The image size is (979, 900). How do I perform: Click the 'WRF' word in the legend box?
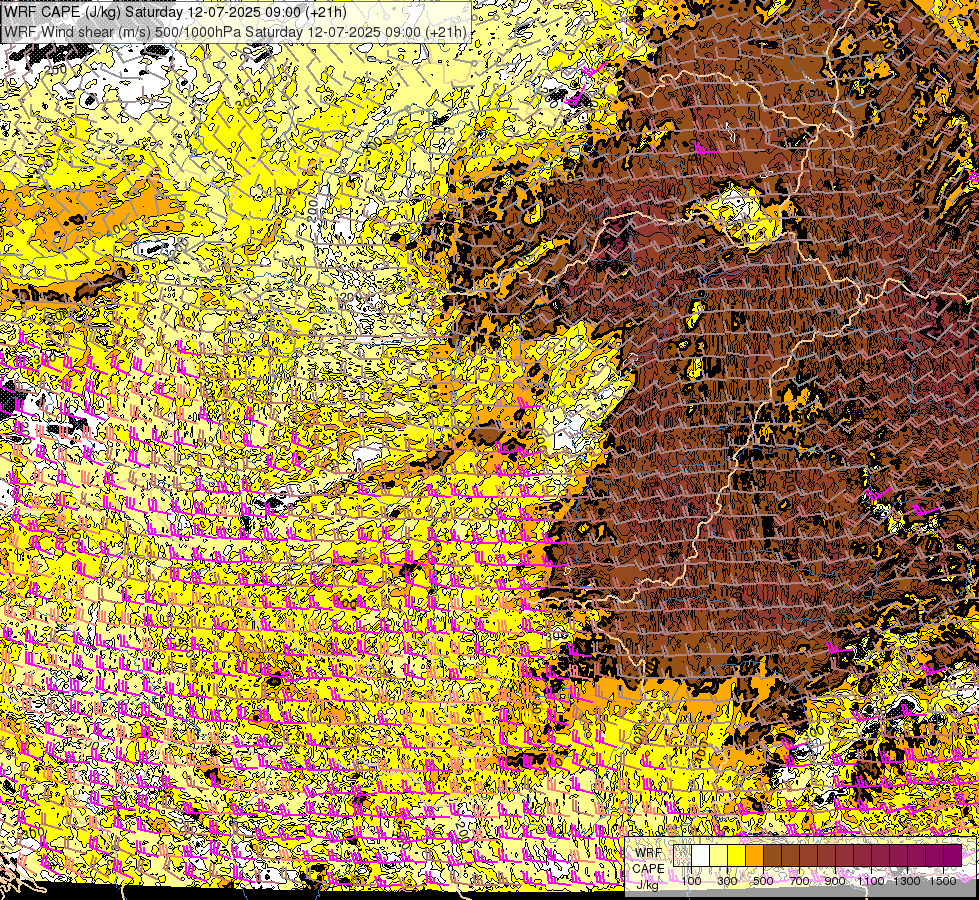649,853
